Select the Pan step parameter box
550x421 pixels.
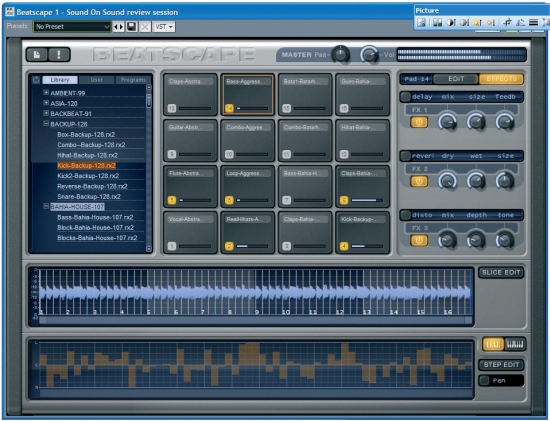click(x=501, y=381)
